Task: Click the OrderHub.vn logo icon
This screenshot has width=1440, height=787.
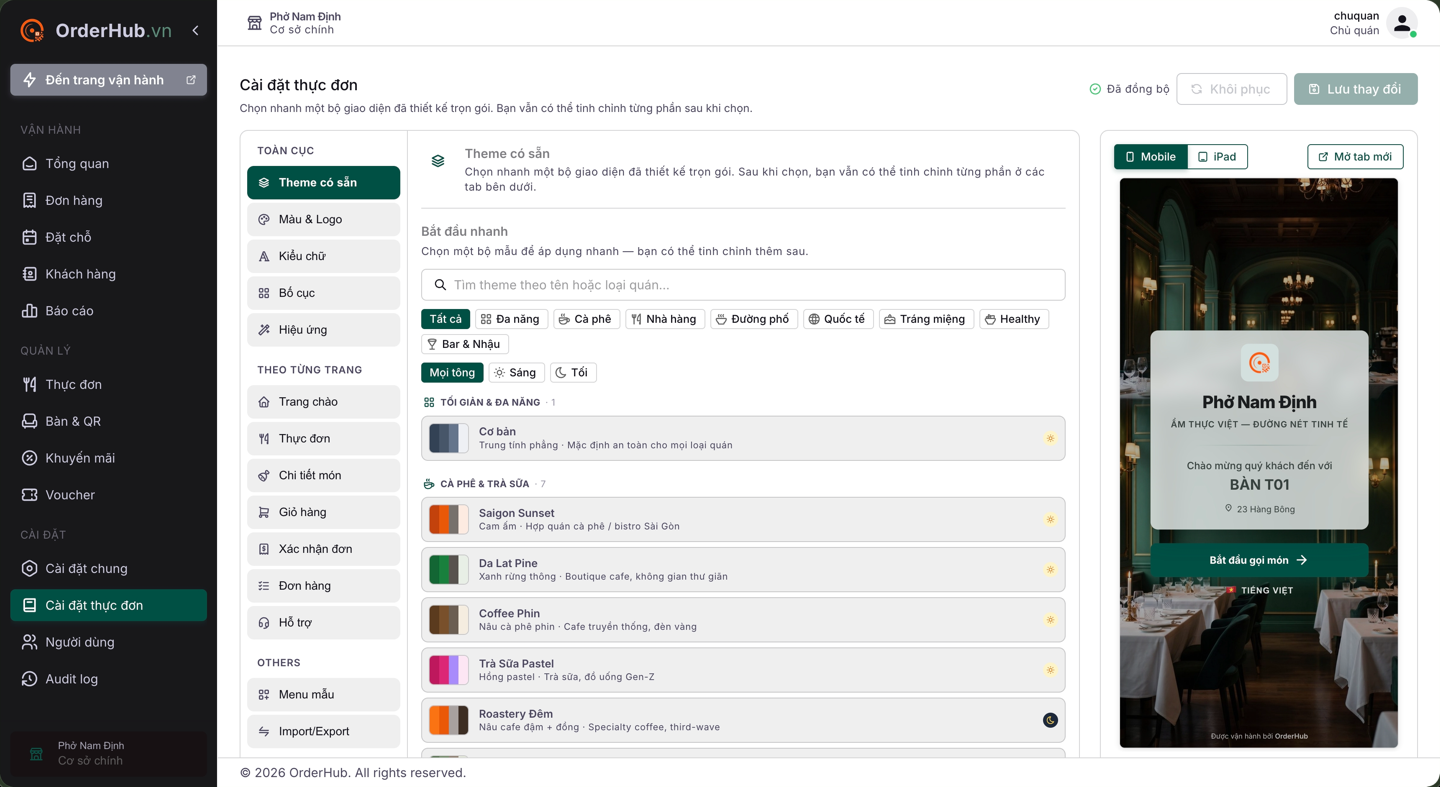Action: point(32,31)
